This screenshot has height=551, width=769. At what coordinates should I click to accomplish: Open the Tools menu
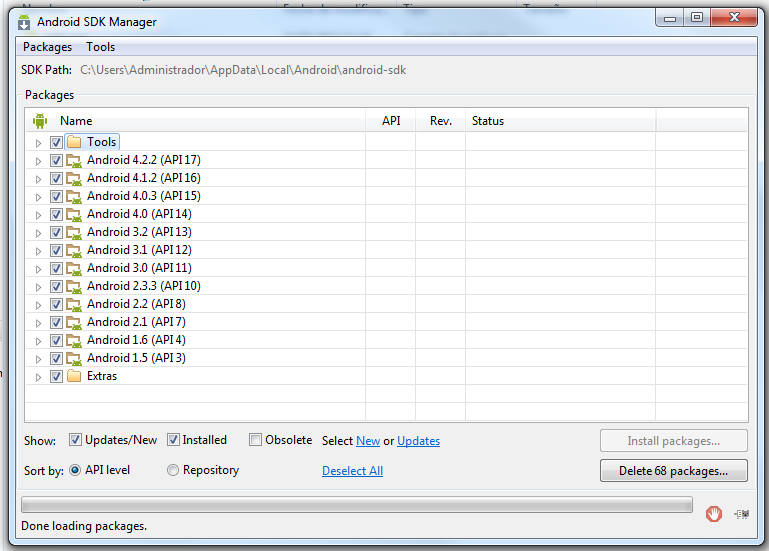pos(101,47)
